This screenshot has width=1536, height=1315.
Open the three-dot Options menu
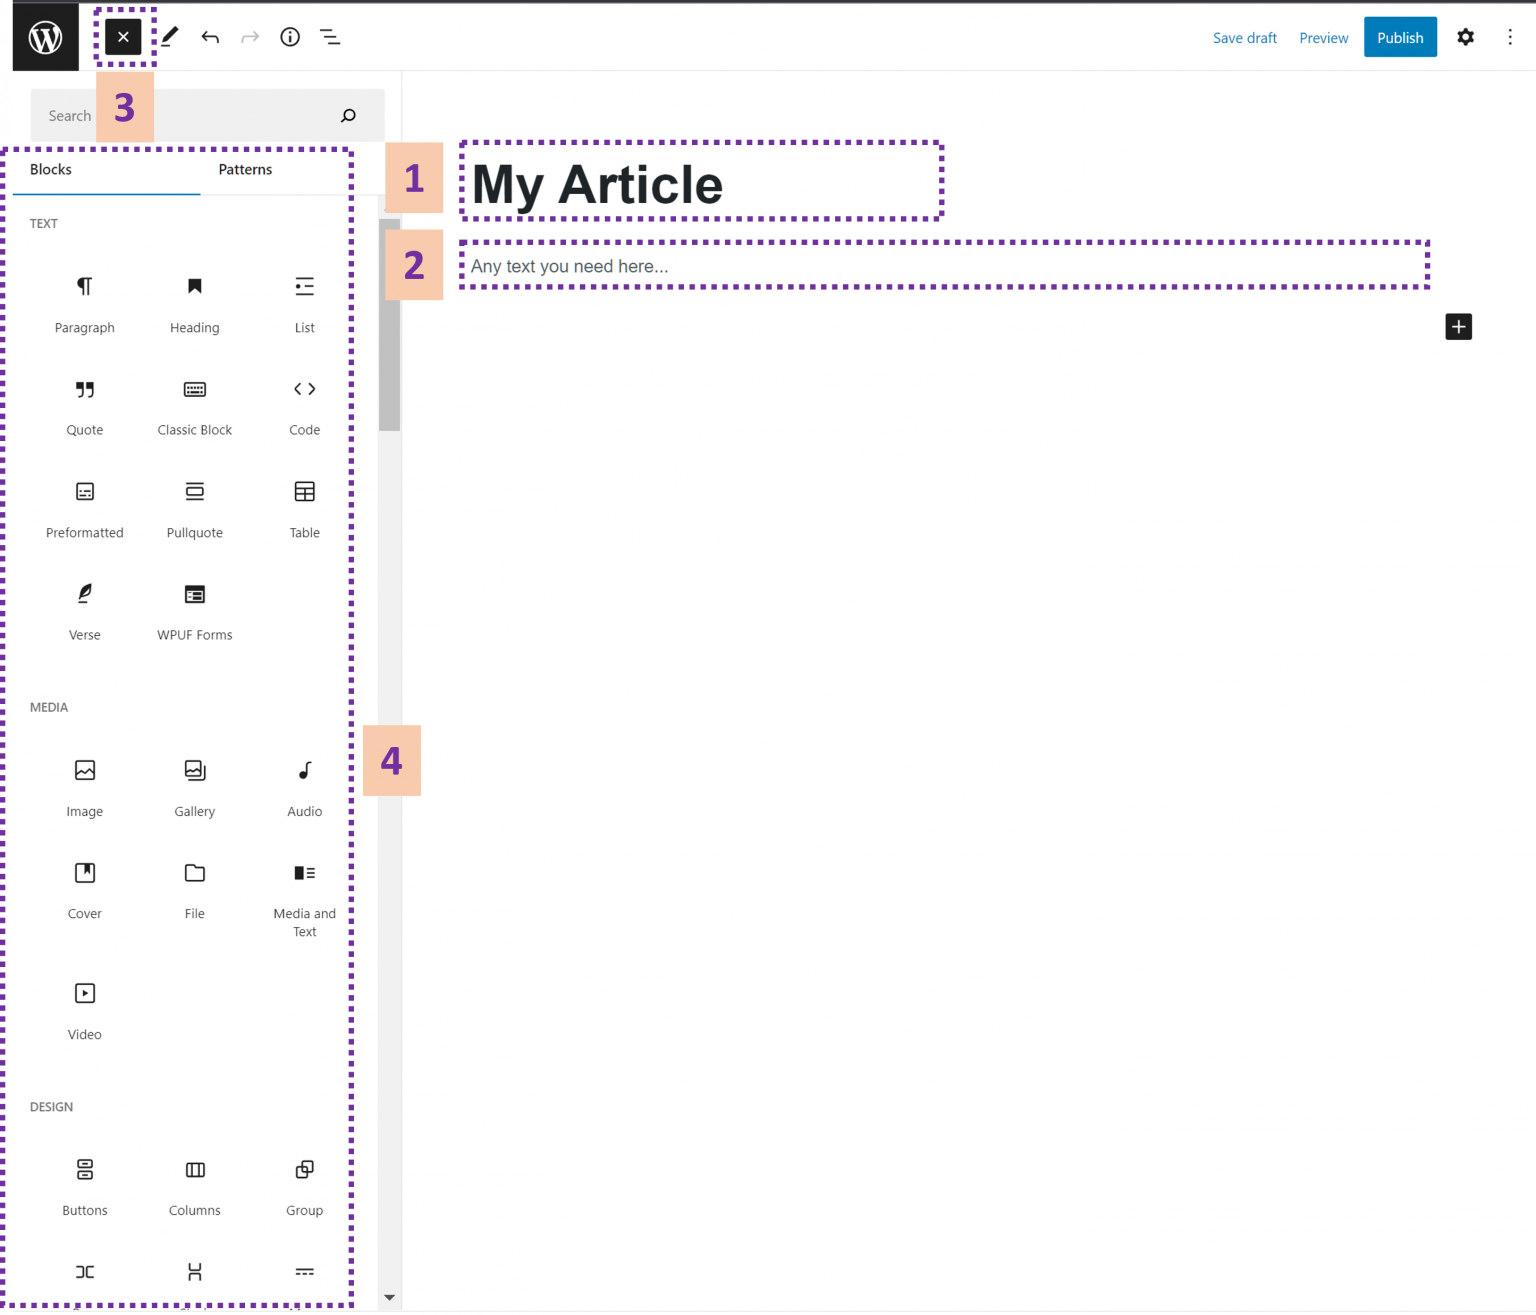click(x=1510, y=37)
